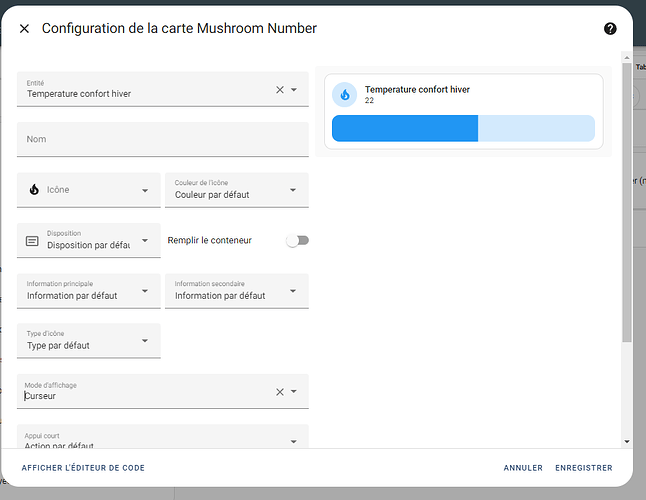The width and height of the screenshot is (646, 500).
Task: Click the scrollbar down arrow
Action: 627,442
